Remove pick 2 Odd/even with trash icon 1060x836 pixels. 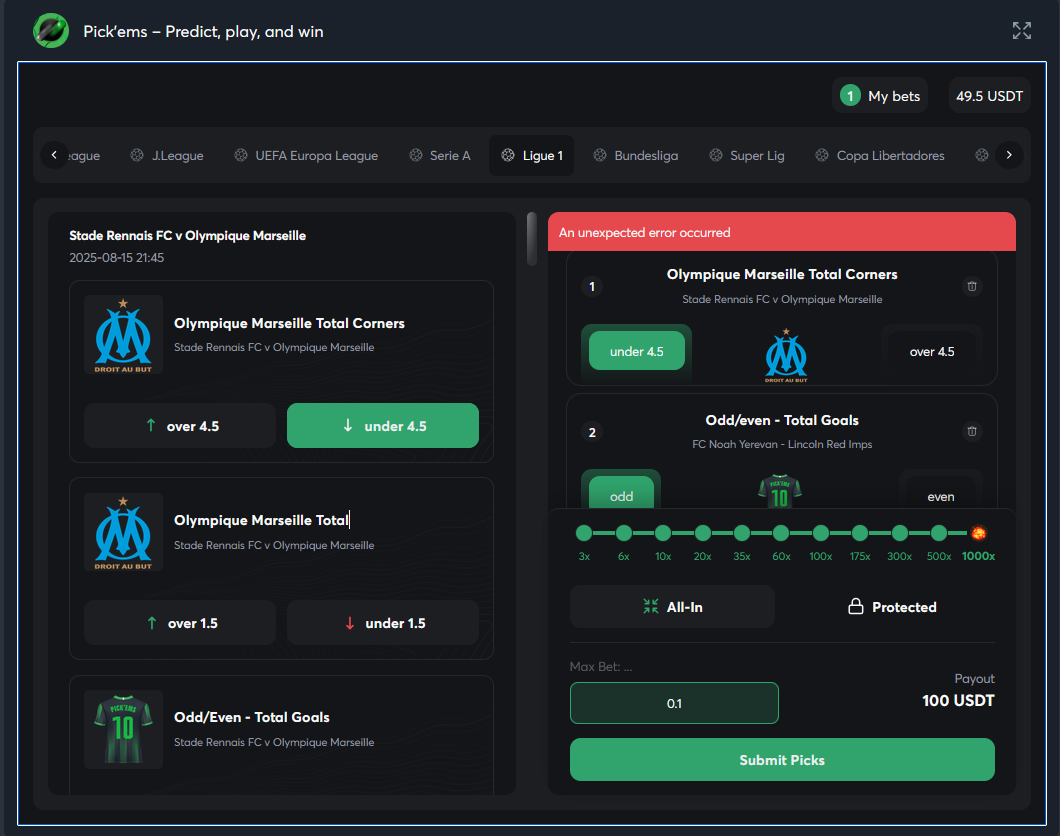point(971,431)
